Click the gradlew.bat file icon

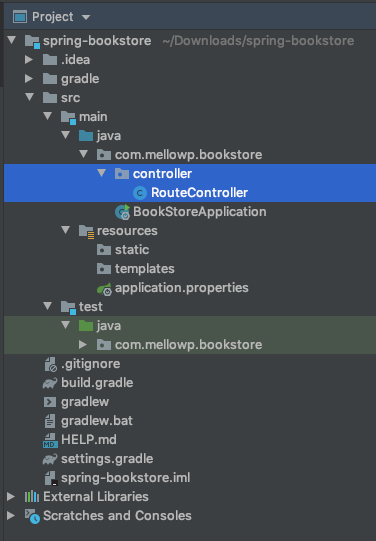point(50,421)
